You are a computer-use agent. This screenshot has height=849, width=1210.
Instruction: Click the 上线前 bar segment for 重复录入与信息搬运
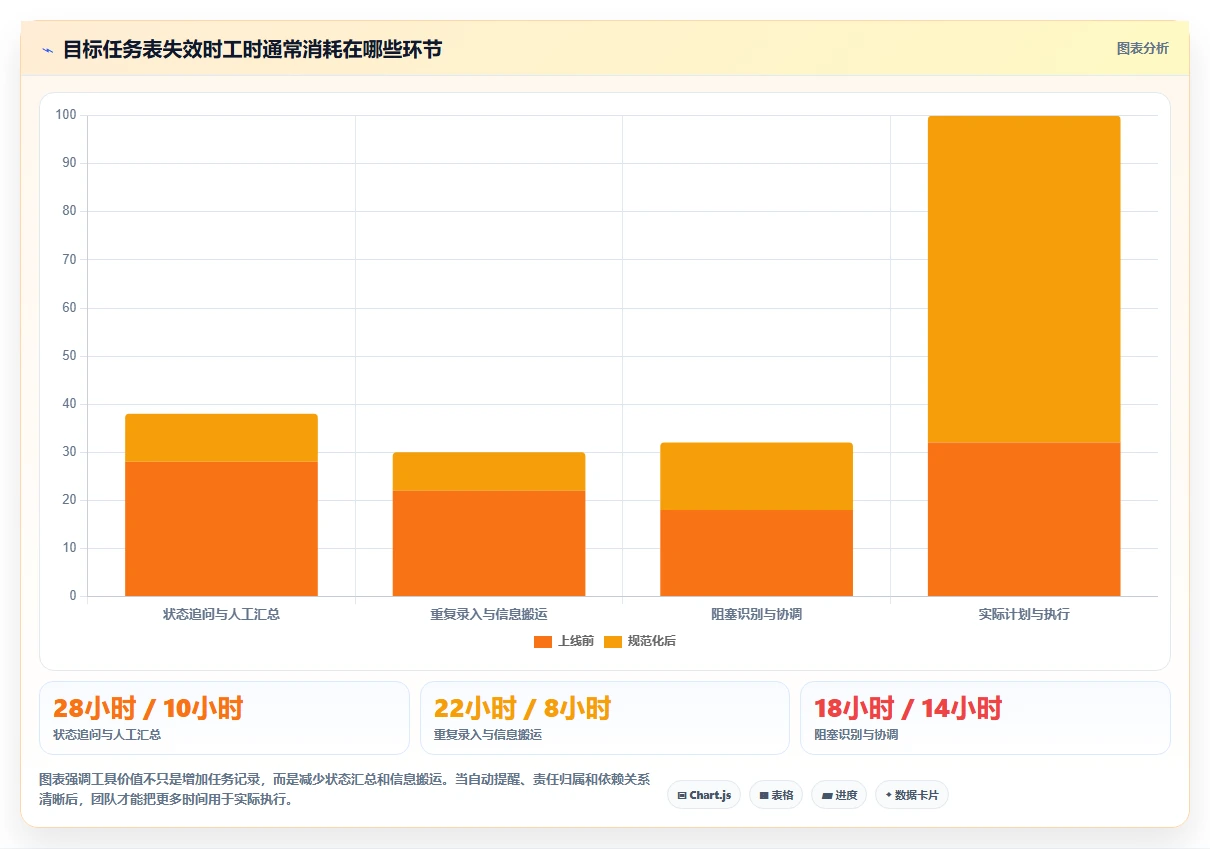tap(489, 543)
